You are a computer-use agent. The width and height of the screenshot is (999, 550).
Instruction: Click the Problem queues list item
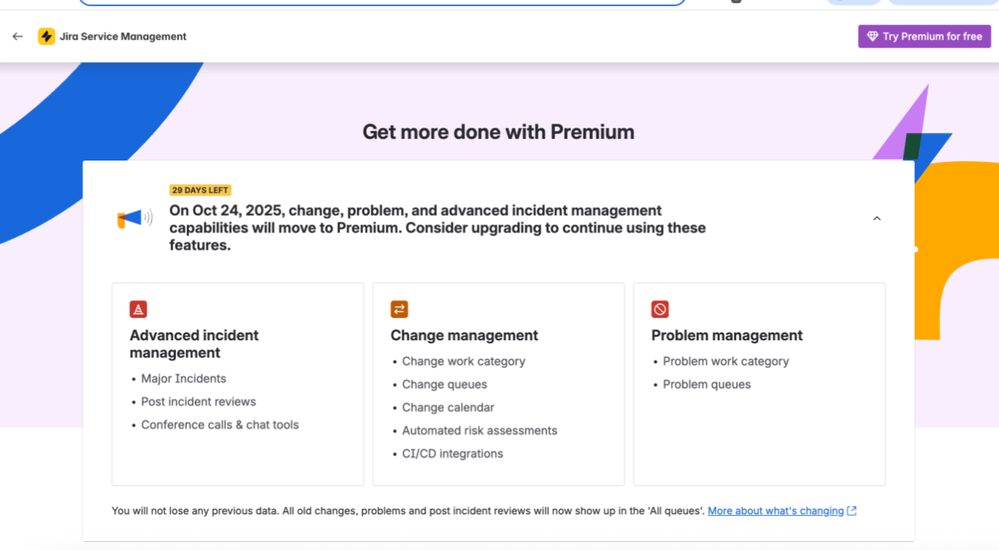click(x=706, y=385)
